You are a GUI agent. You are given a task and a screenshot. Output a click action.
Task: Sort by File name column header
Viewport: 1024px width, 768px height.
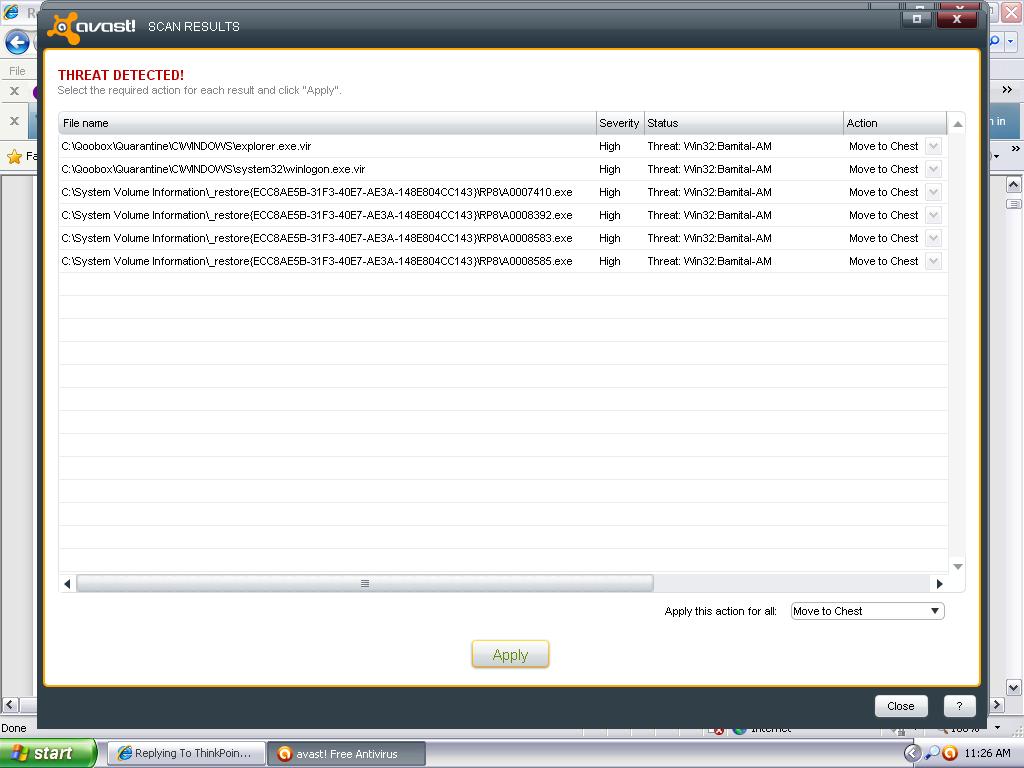327,123
